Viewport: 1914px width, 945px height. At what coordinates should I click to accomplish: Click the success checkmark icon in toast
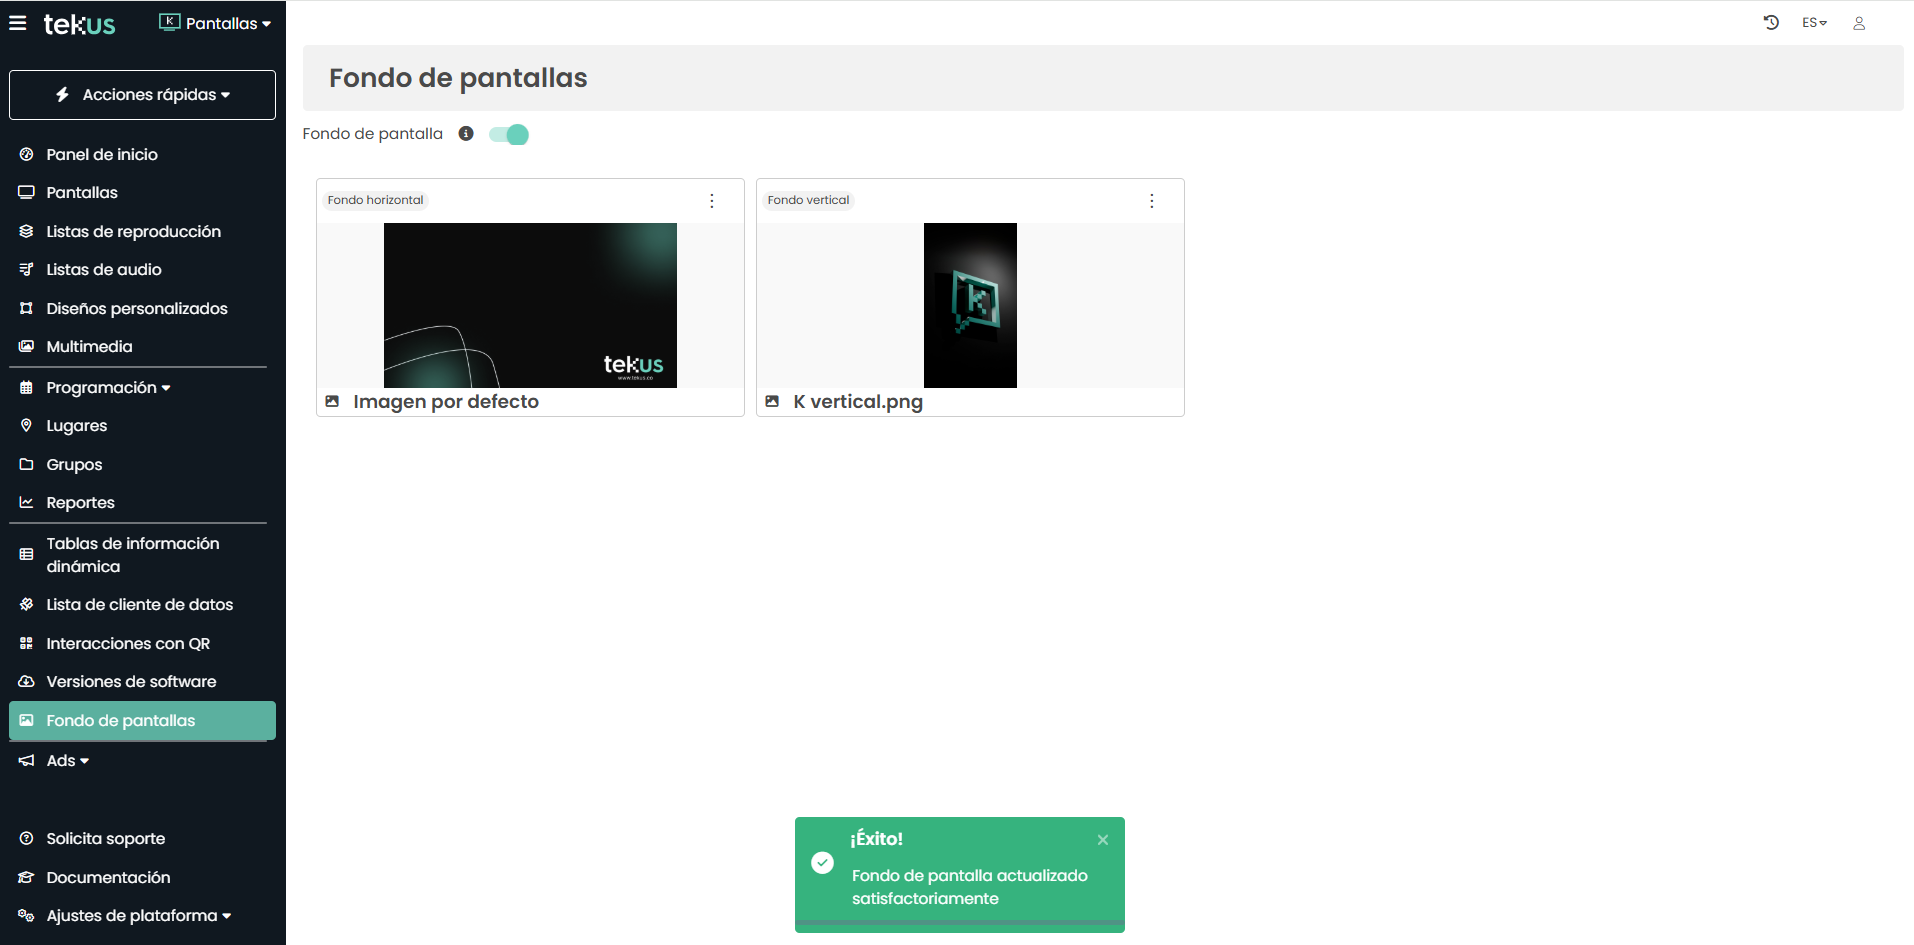822,863
